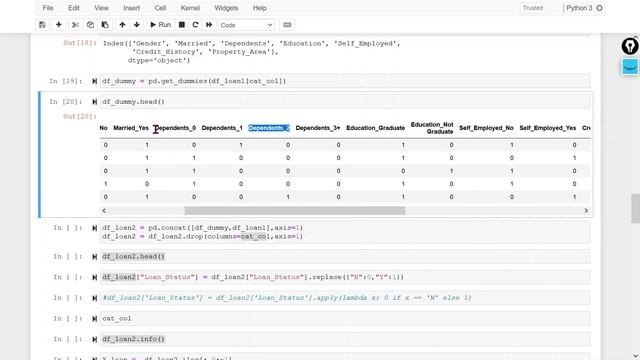Open the Insert menu
Image resolution: width=640 pixels, height=360 pixels.
click(131, 8)
